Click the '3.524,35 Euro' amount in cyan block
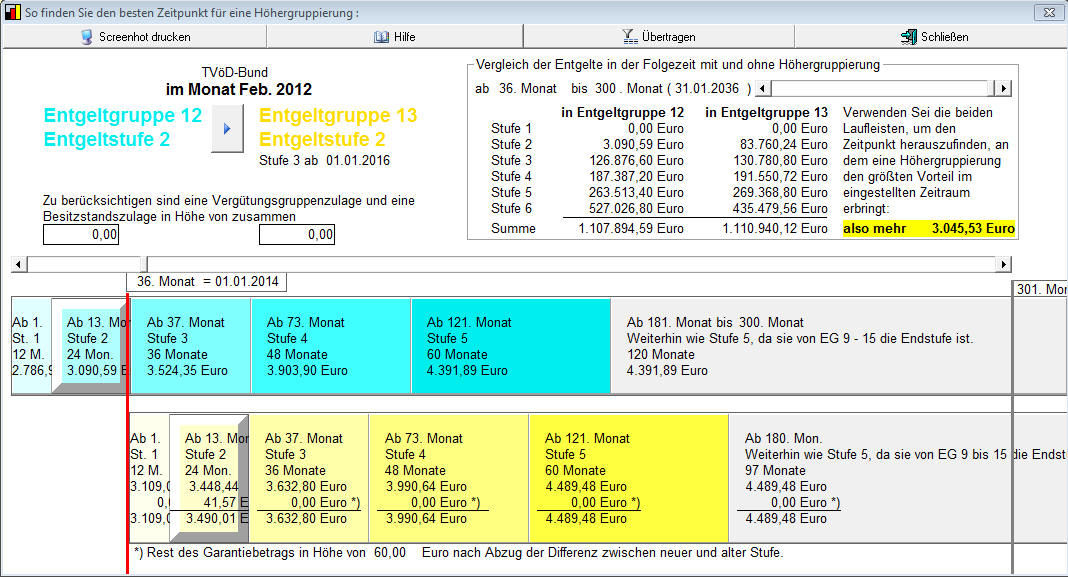Screen dimensions: 1068x577 pos(187,371)
